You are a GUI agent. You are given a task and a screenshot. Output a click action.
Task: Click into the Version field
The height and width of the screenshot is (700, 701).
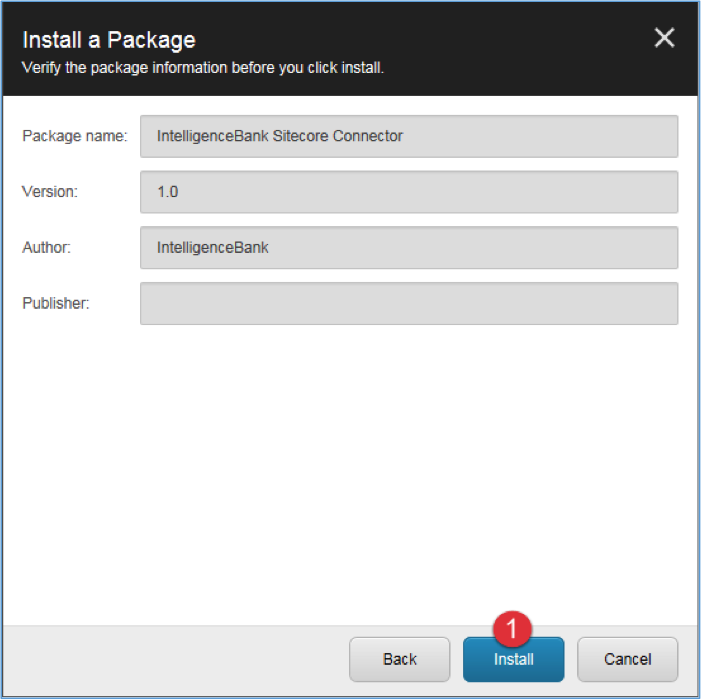click(x=409, y=192)
